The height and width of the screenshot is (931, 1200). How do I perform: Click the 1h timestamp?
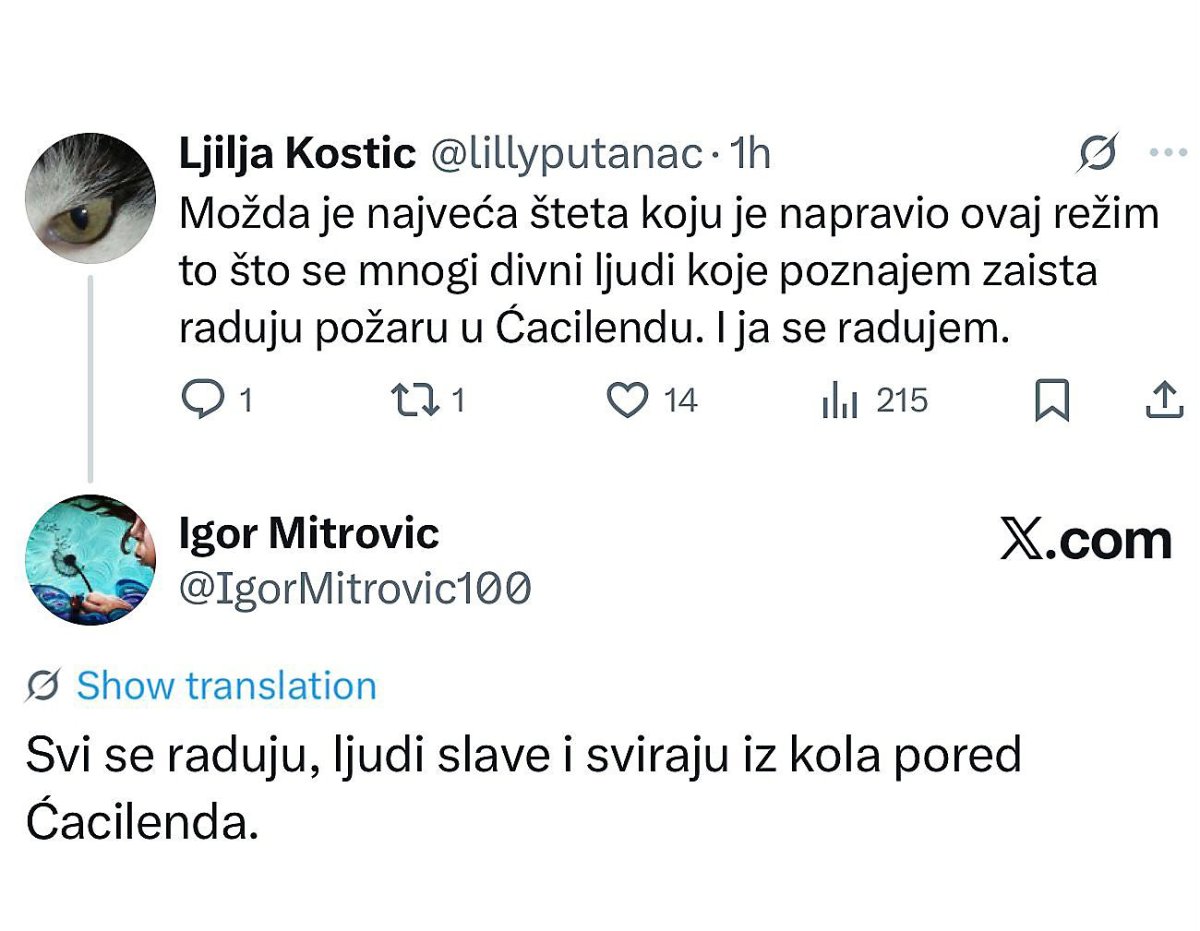click(751, 154)
